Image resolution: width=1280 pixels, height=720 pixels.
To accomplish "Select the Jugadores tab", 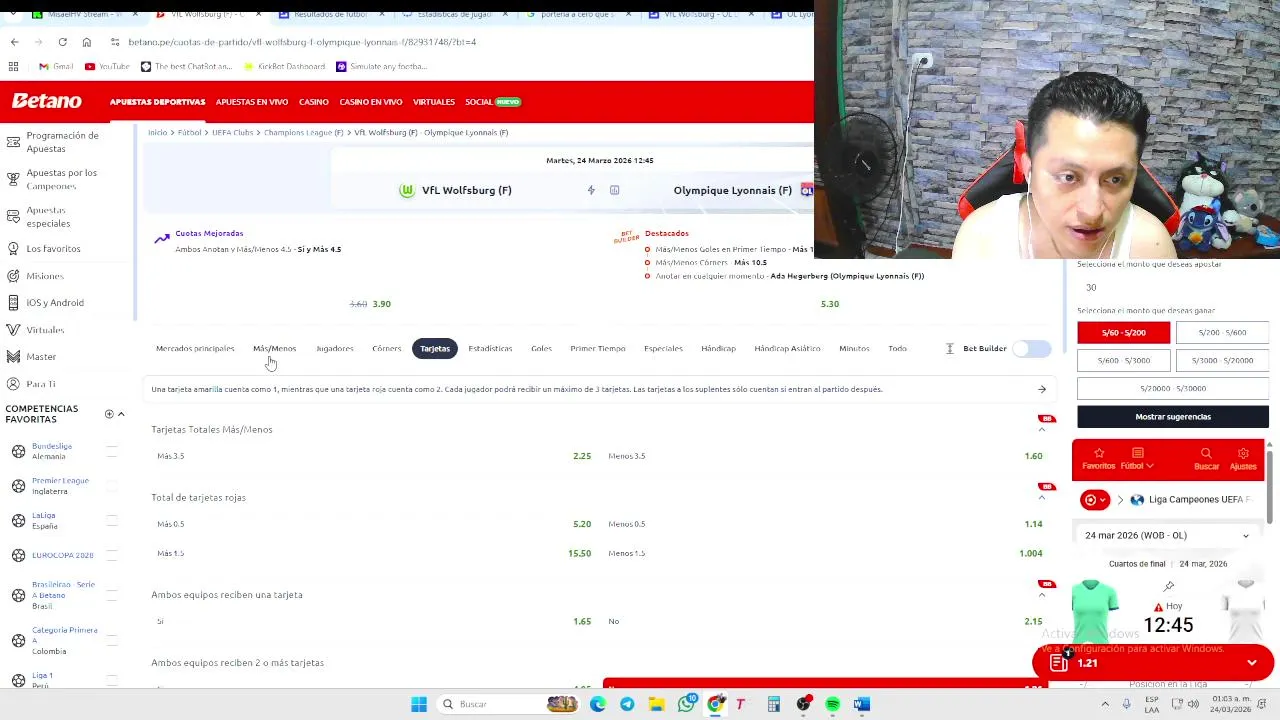I will click(x=334, y=348).
